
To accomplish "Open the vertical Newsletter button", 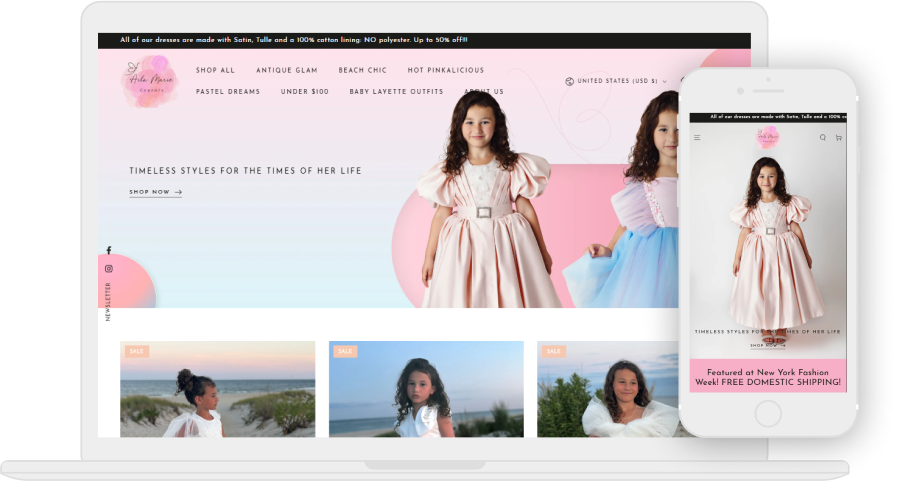I will pos(108,302).
